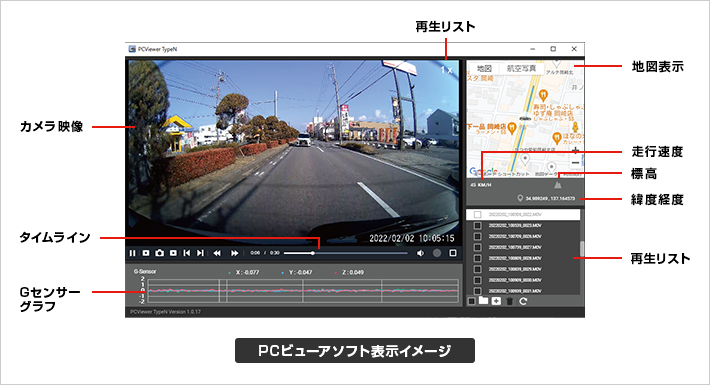Check the highlighted first playlist file checkbox
Viewport: 710px width, 385px height.
[477, 215]
